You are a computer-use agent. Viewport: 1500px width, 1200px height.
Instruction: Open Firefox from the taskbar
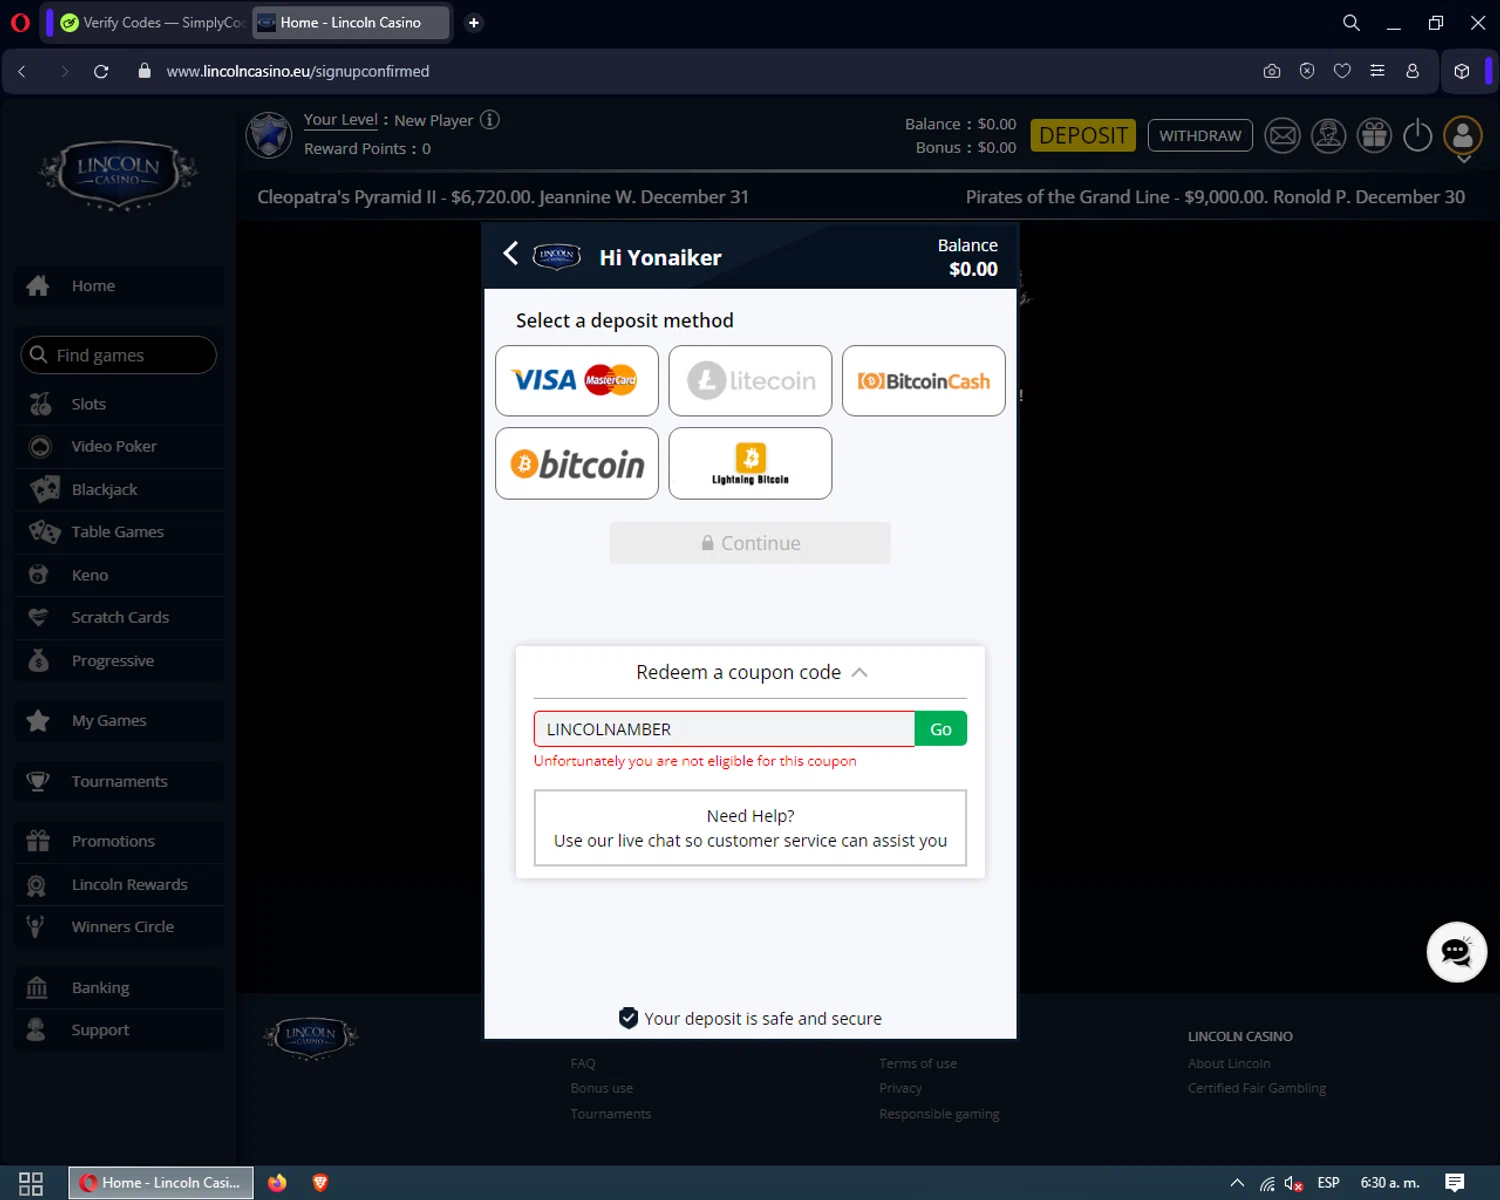click(277, 1183)
